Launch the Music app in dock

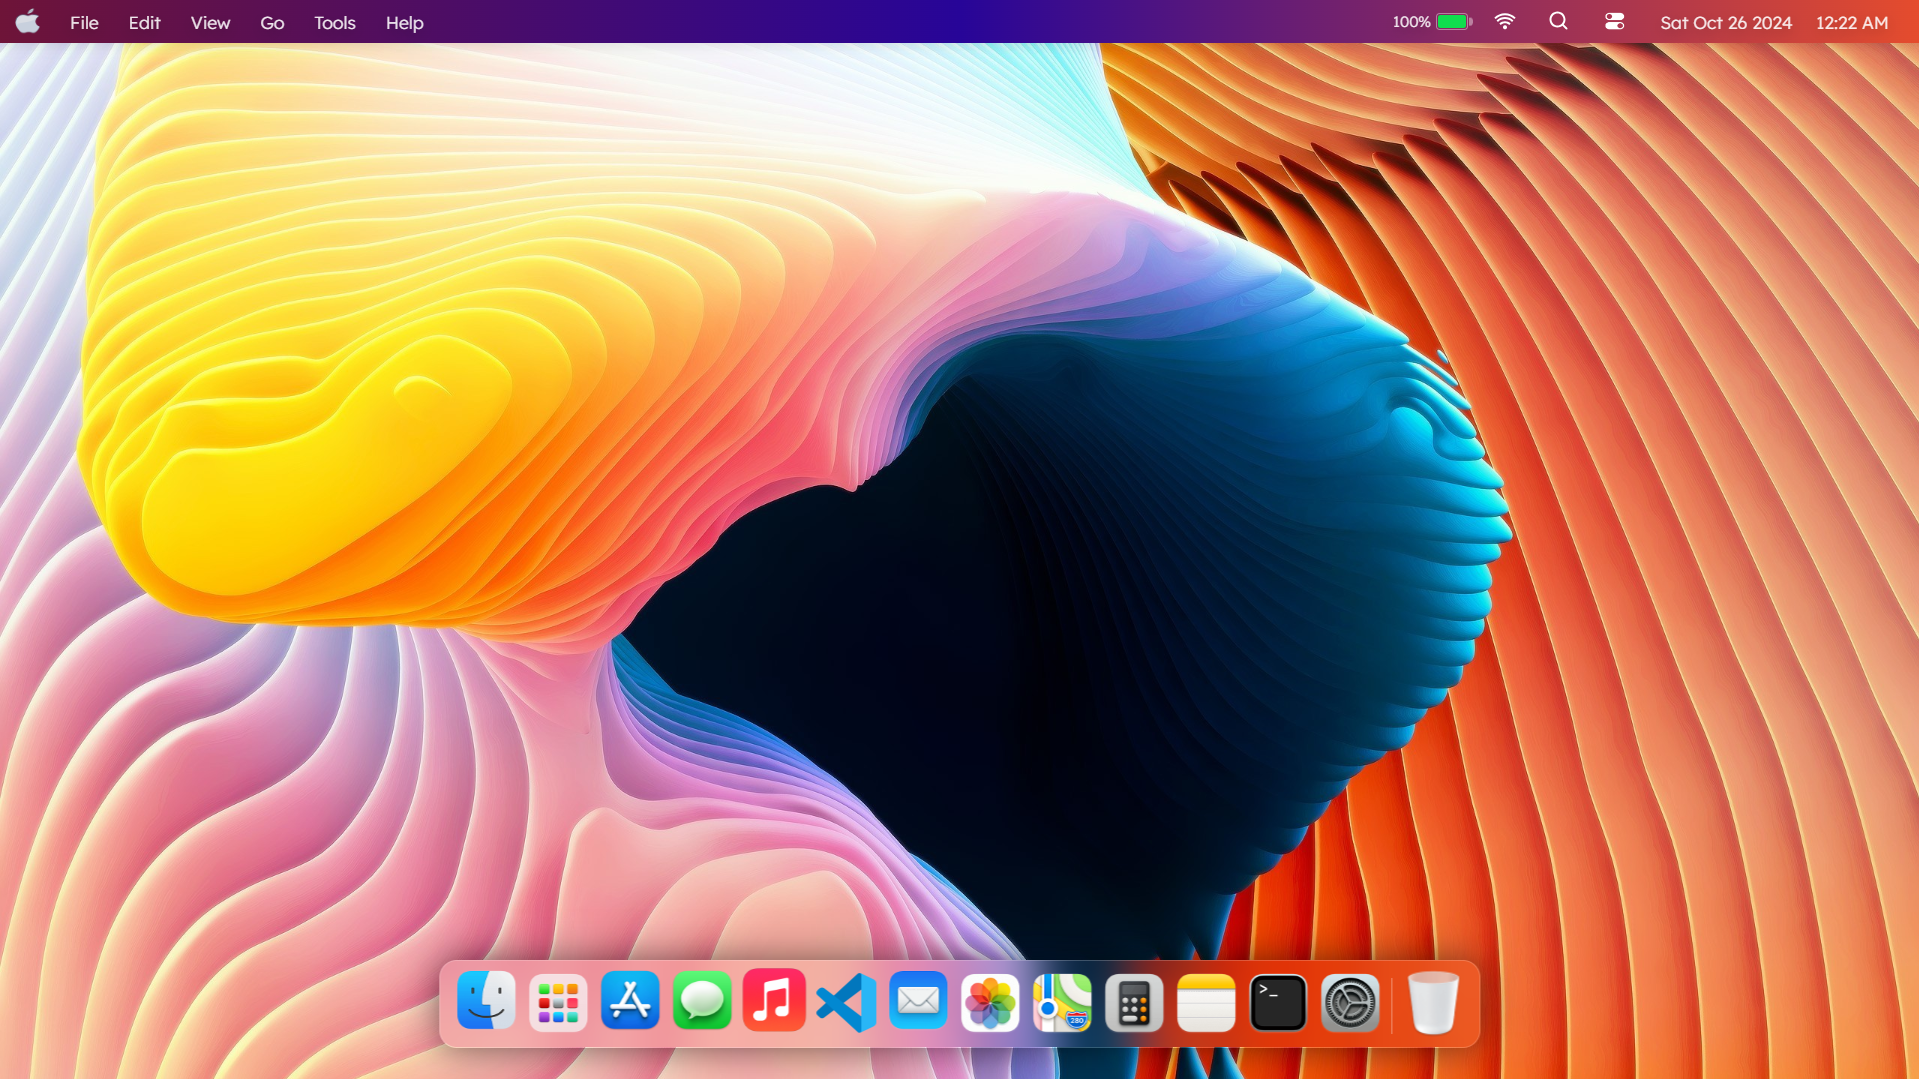[x=774, y=1001]
